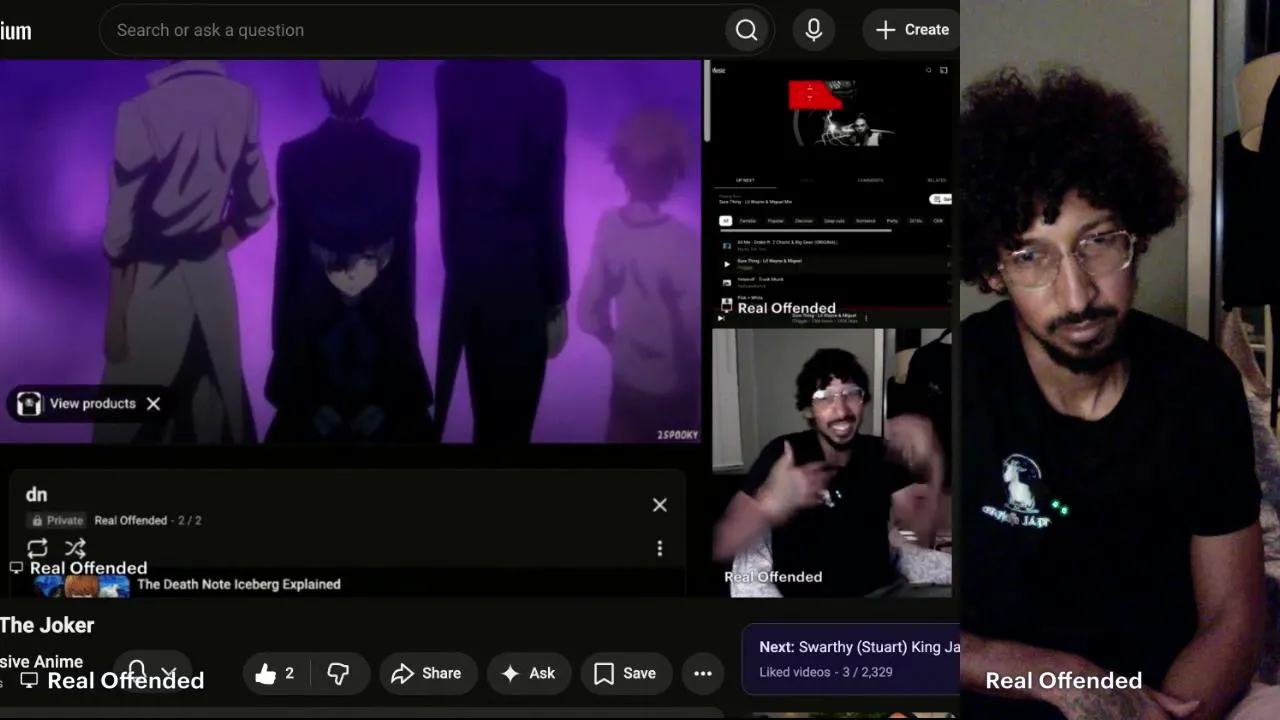The height and width of the screenshot is (720, 1280).
Task: Open the Create menu
Action: 912,30
